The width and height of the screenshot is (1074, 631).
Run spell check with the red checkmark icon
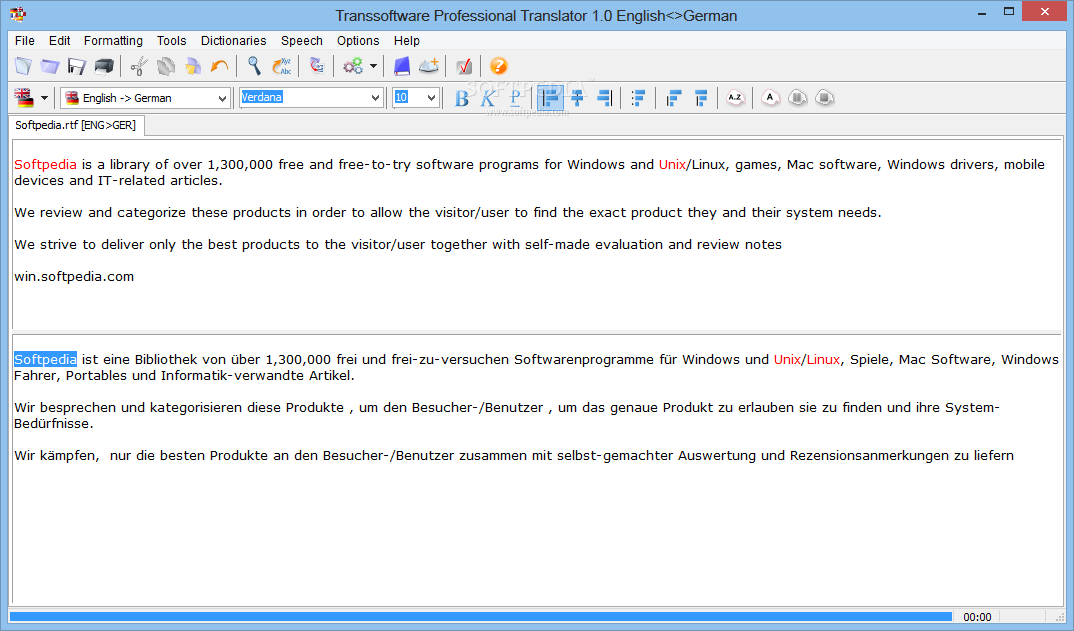coord(464,66)
